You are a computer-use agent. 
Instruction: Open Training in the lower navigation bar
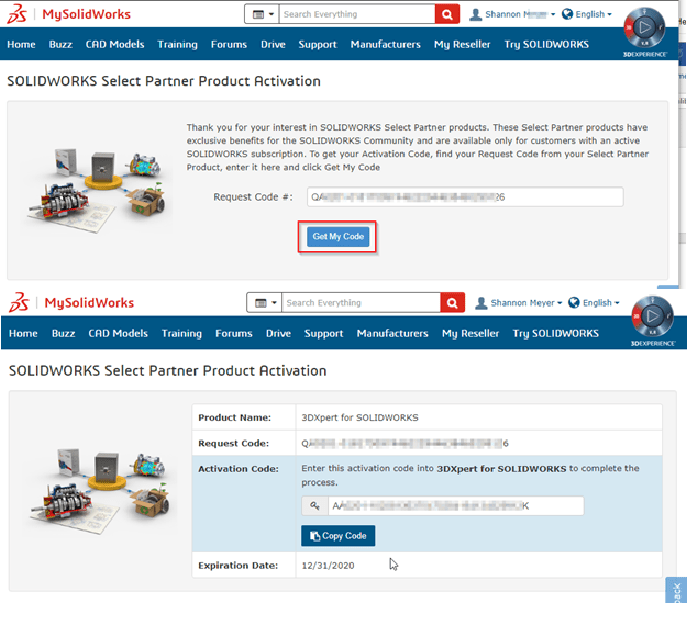(183, 336)
